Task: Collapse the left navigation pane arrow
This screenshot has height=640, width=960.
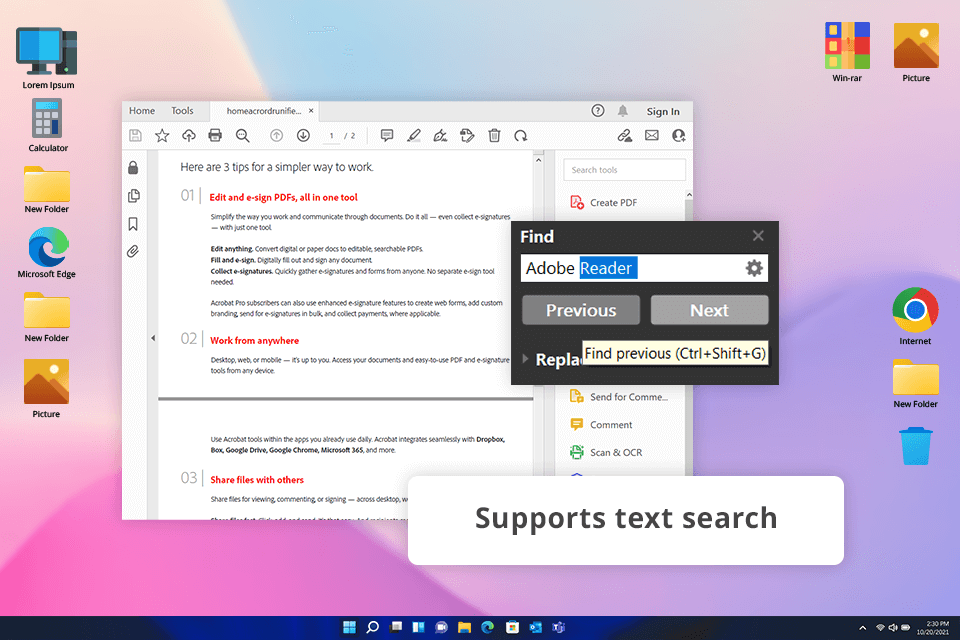Action: click(153, 338)
